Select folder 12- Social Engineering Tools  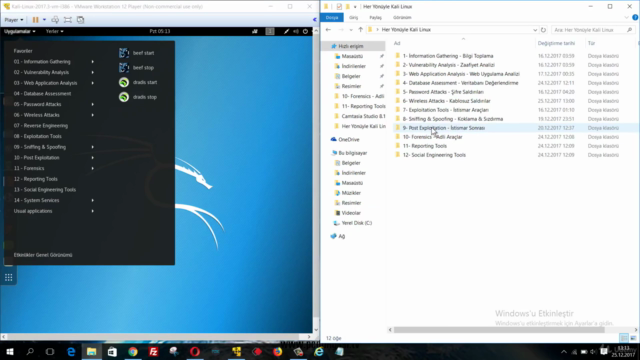[434, 155]
